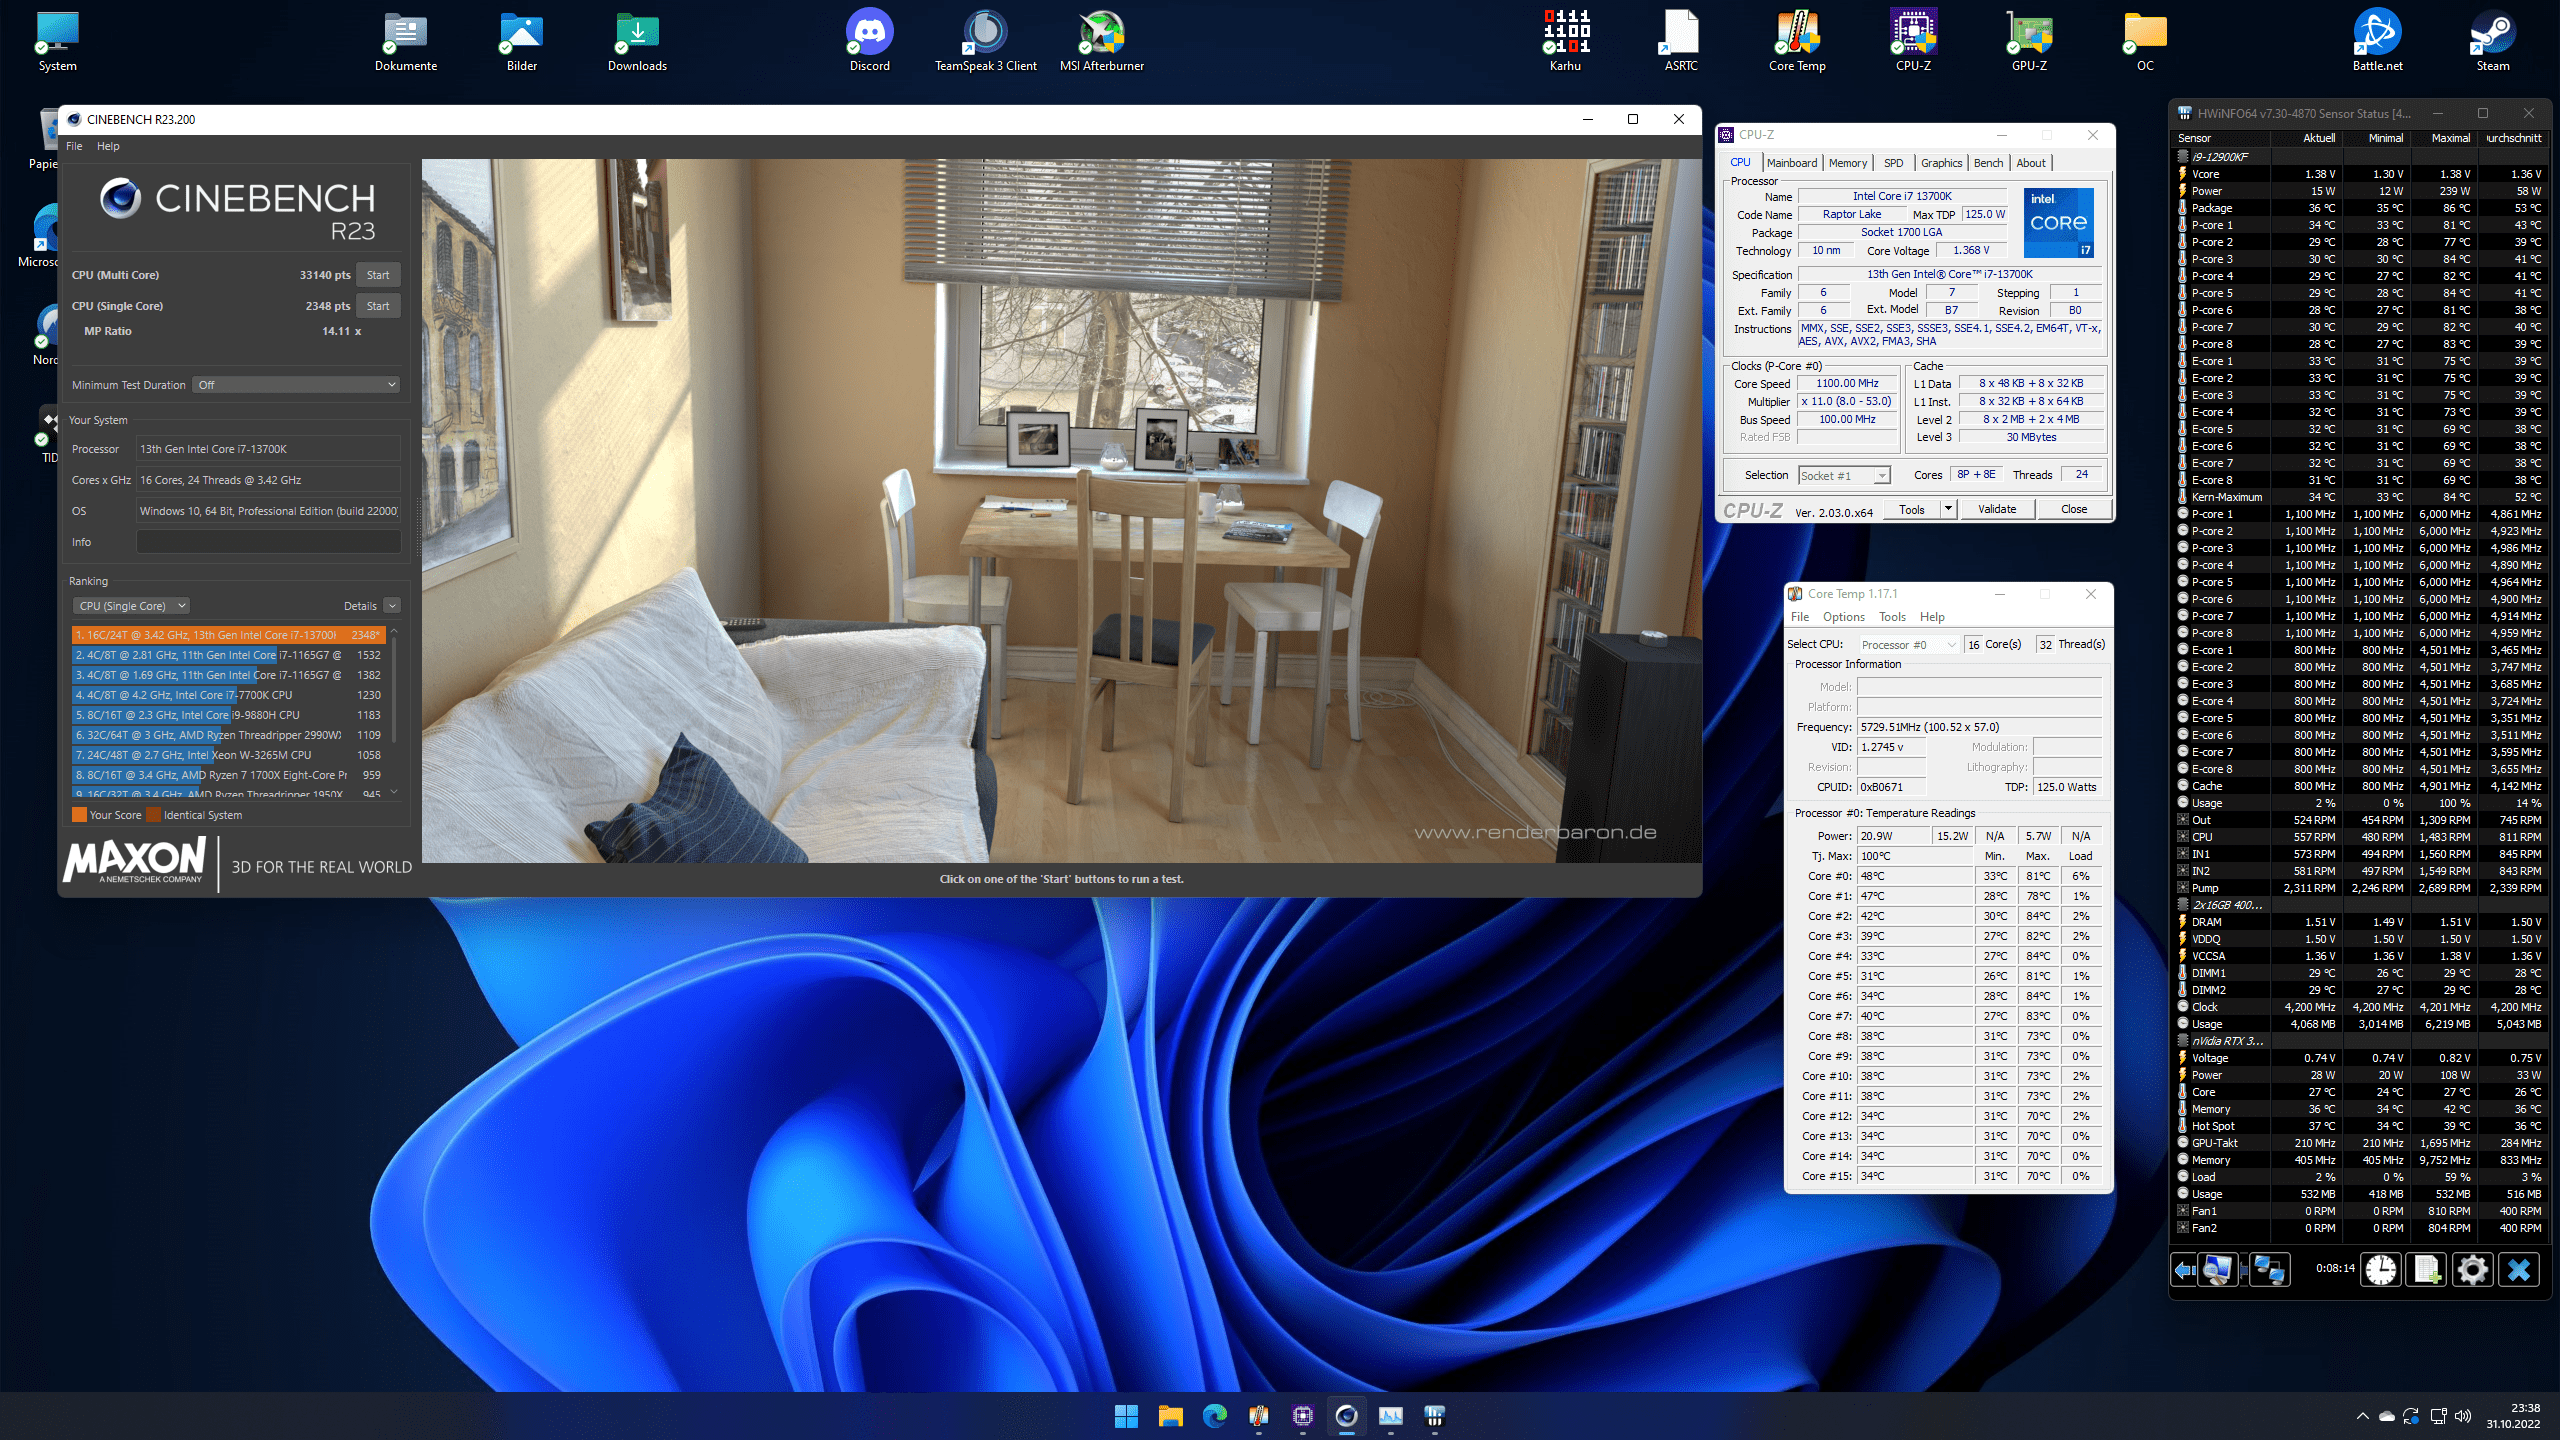Screen dimensions: 2560x1440
Task: Open the Karhu desktop shortcut
Action: [1565, 40]
